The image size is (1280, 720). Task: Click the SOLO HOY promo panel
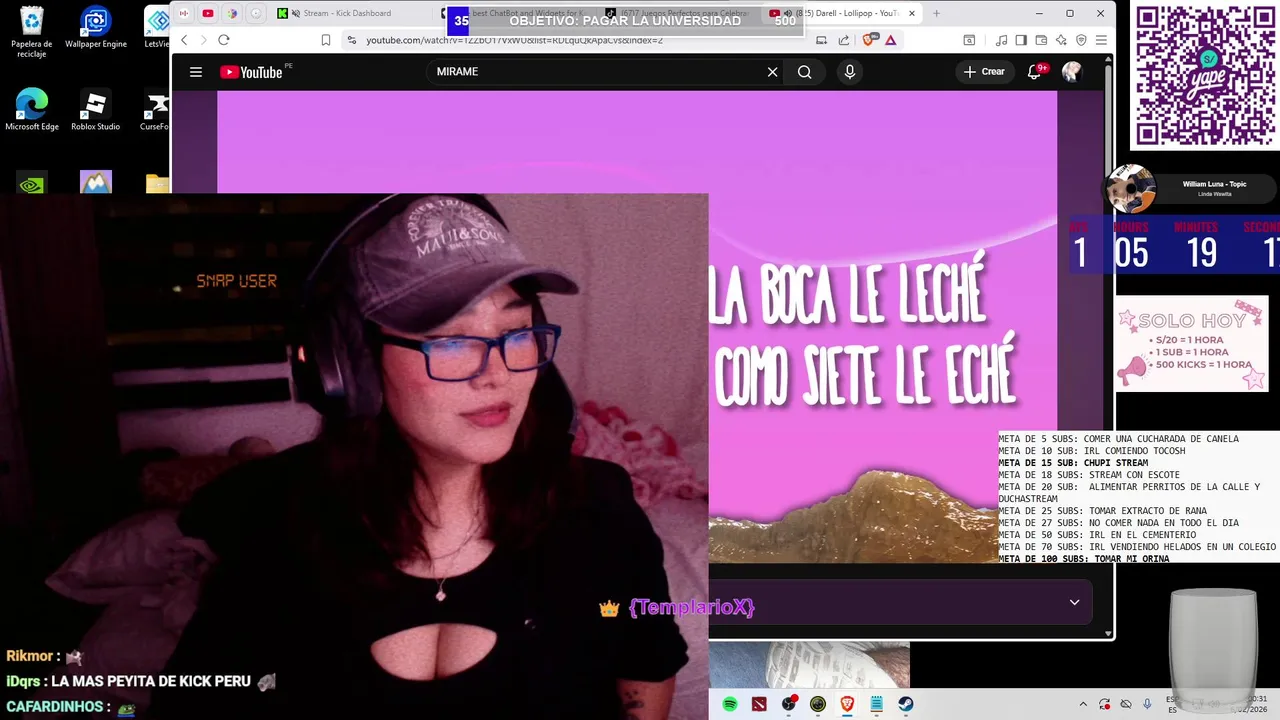tap(1191, 345)
